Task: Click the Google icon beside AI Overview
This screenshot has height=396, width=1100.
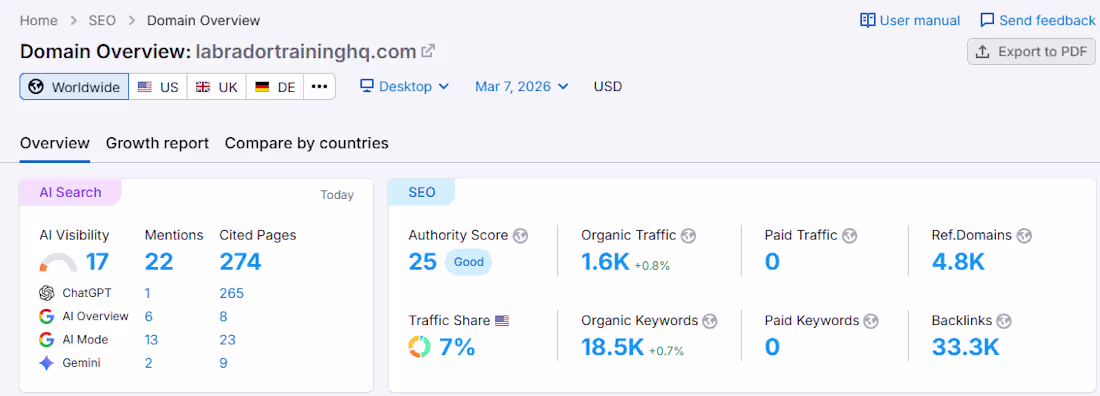Action: [47, 317]
